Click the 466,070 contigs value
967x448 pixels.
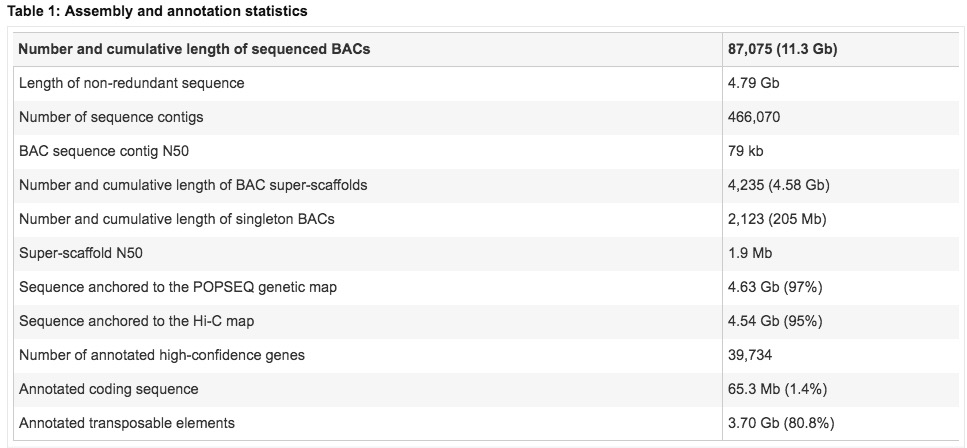[754, 117]
